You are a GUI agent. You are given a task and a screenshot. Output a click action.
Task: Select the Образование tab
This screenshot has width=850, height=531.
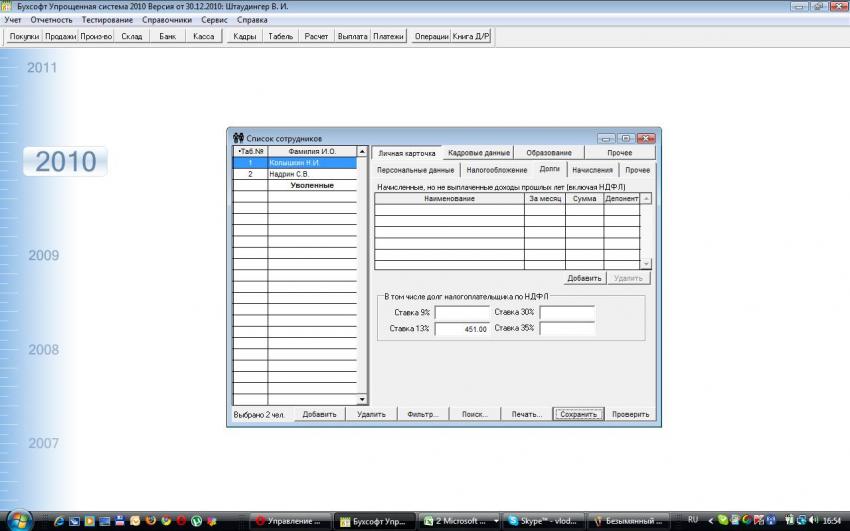549,153
